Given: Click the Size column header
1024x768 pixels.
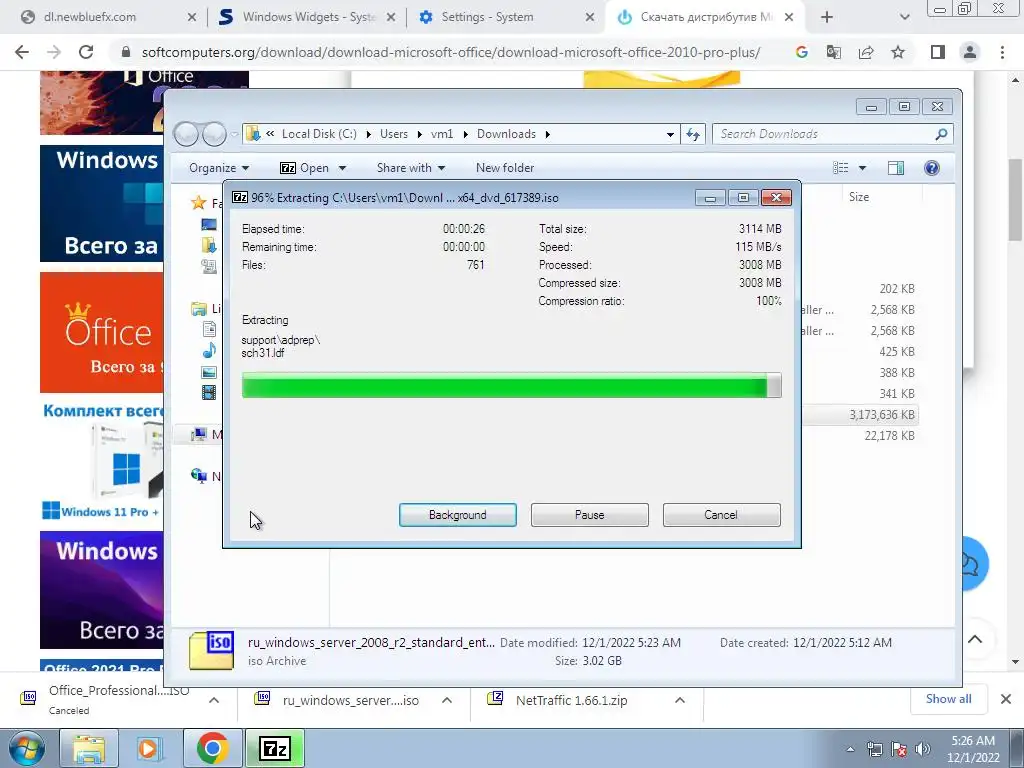Looking at the screenshot, I should point(859,197).
